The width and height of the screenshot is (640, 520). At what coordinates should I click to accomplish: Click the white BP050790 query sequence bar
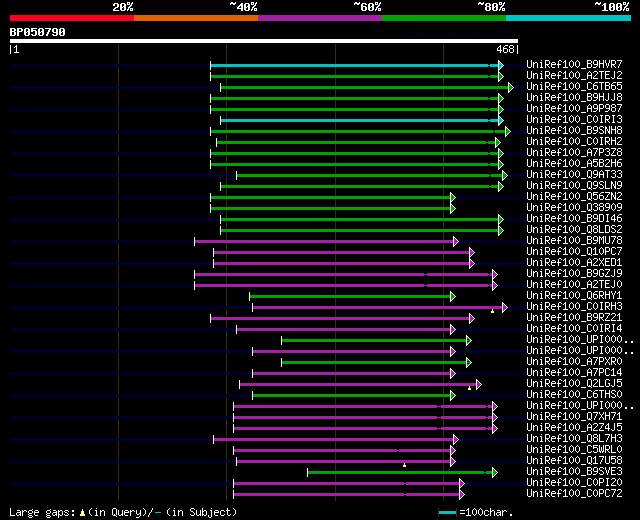pos(264,41)
